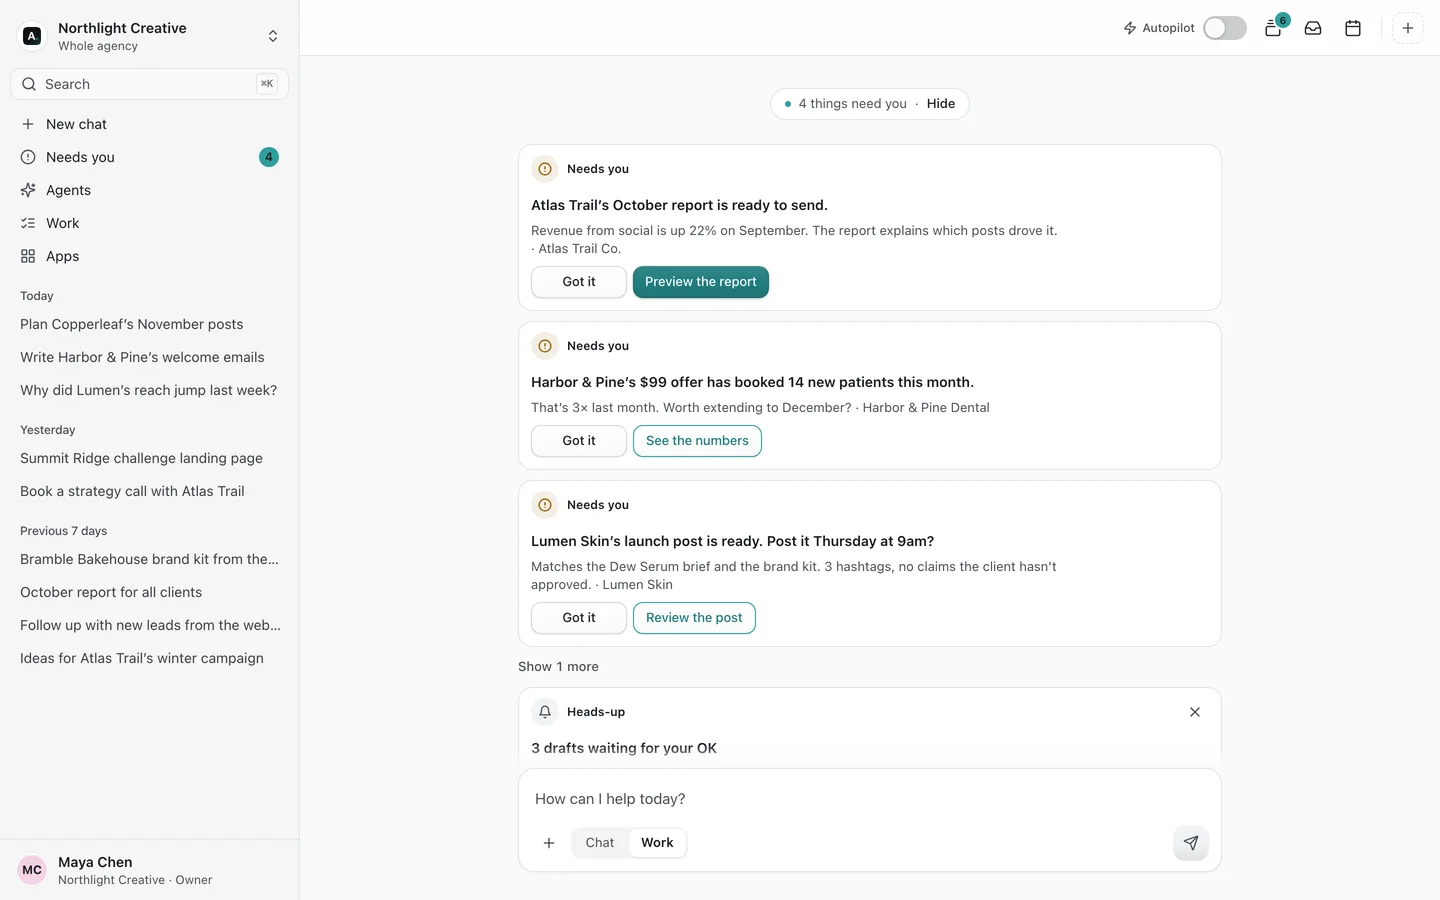Open the inbox icon in top bar
Viewport: 1440px width, 900px height.
(x=1313, y=28)
